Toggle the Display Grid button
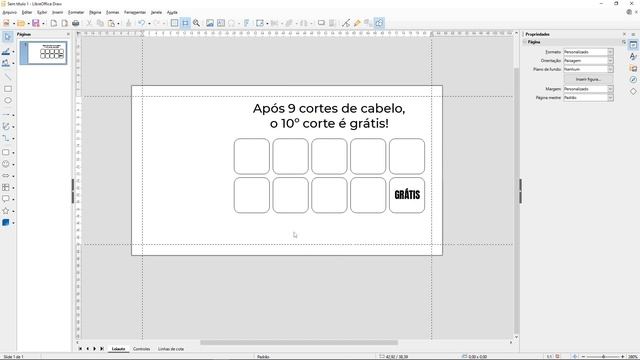The image size is (640, 360). click(x=174, y=23)
